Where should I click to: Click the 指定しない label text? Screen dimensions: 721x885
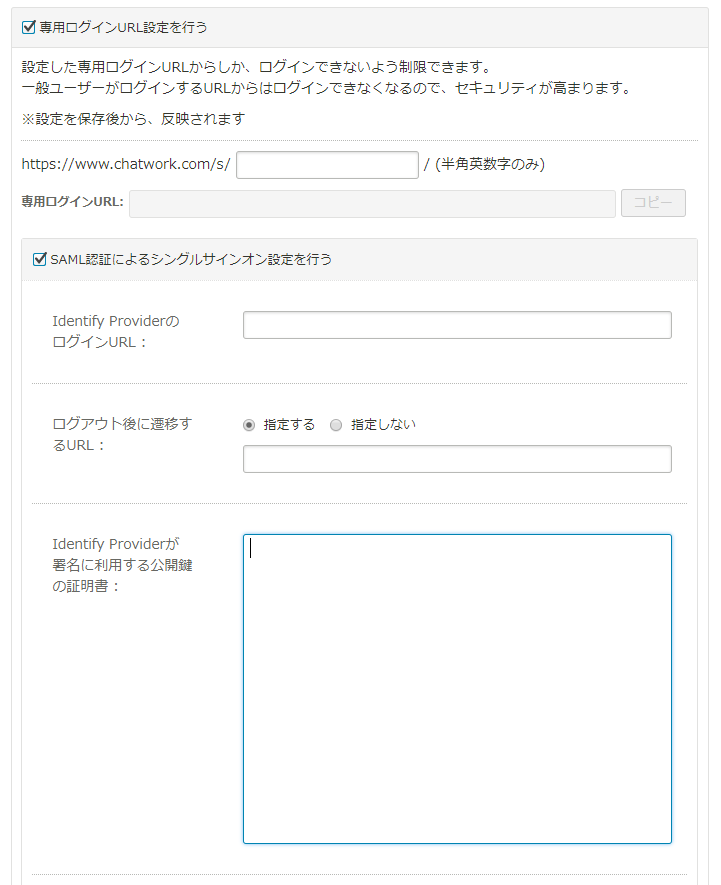383,425
